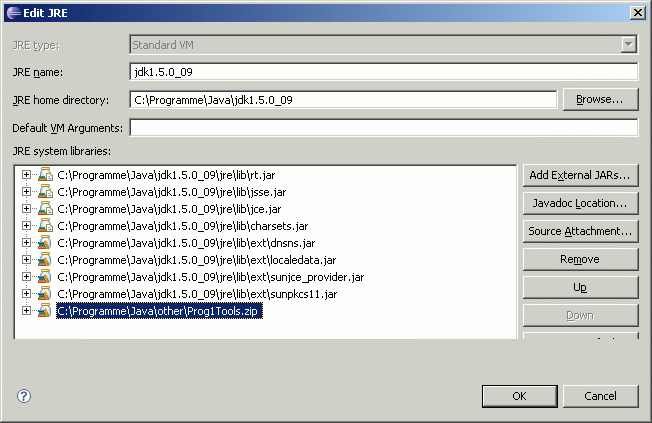652x423 pixels.
Task: Expand the Prog1Tools.zip tree node
Action: (26, 311)
